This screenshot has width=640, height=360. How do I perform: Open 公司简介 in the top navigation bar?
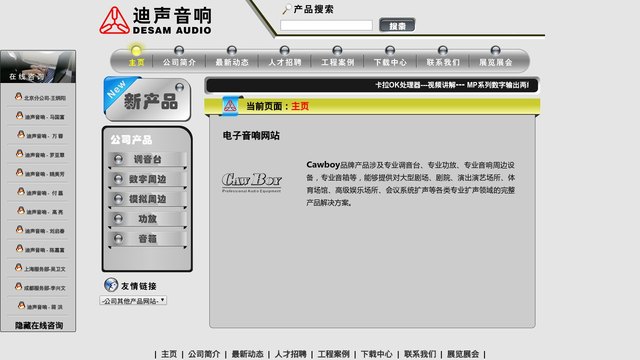(x=179, y=62)
